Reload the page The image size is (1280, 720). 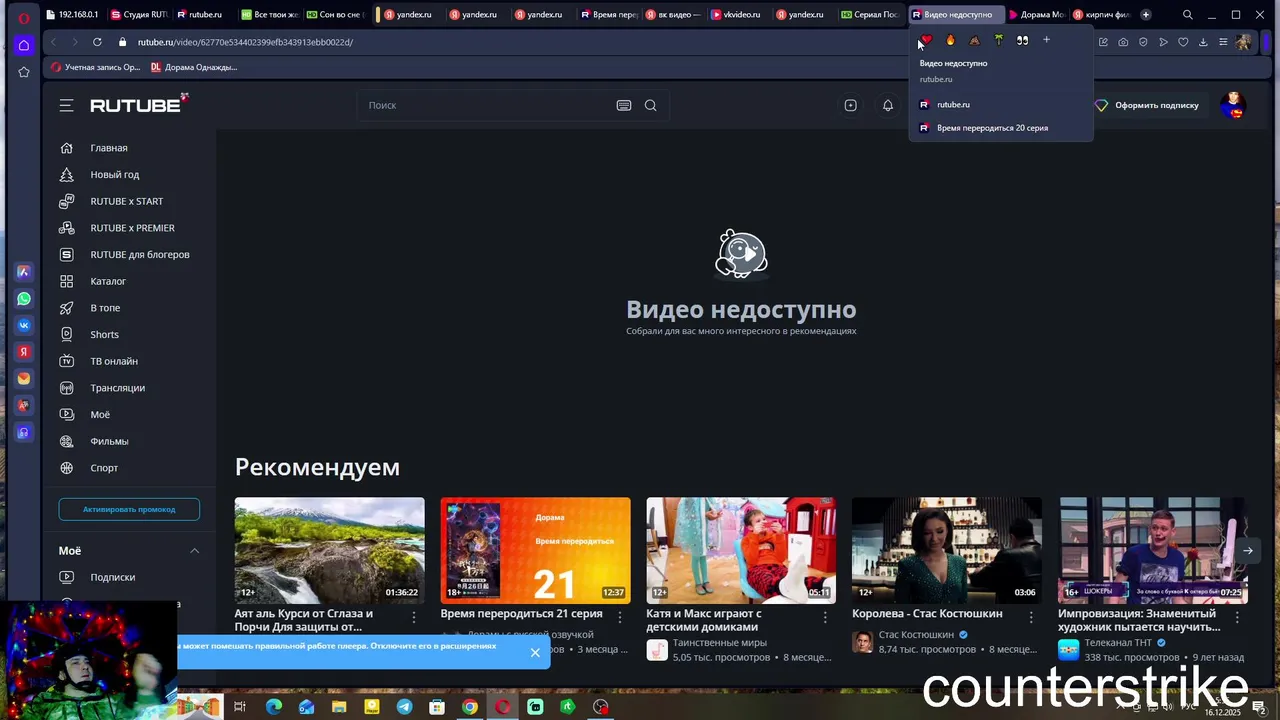(x=97, y=42)
